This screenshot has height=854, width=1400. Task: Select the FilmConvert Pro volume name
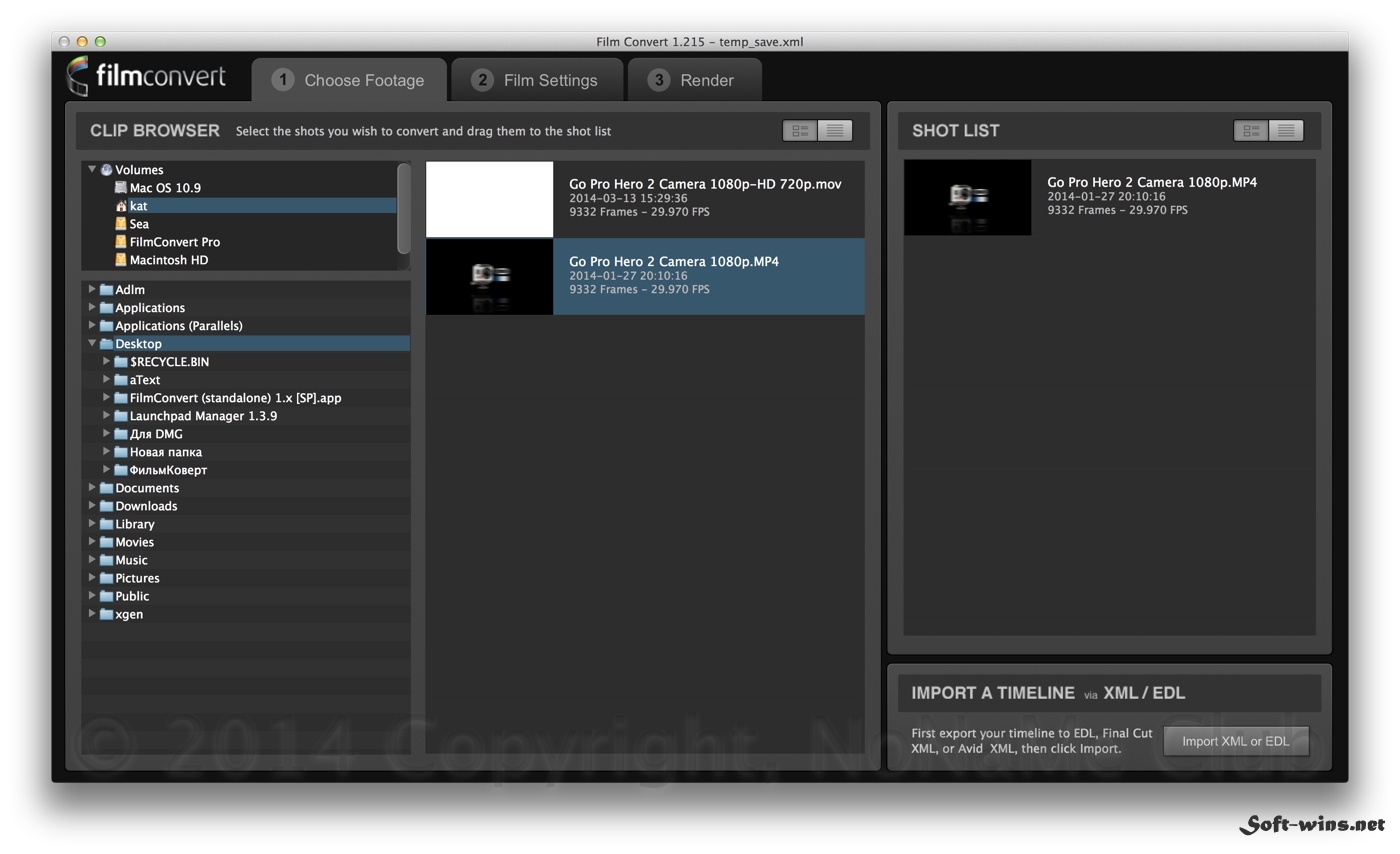[175, 242]
